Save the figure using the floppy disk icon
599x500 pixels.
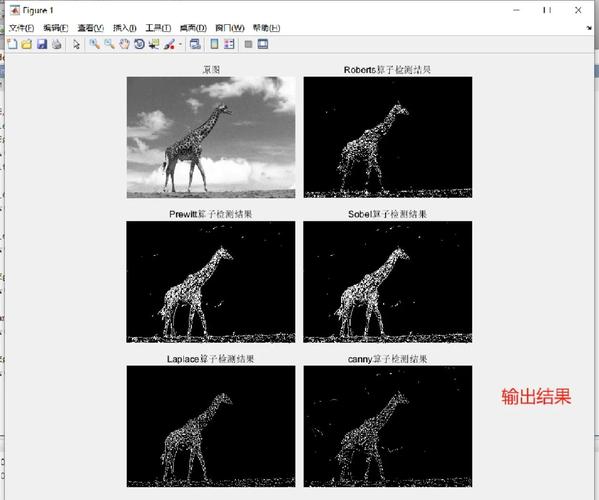coord(42,44)
